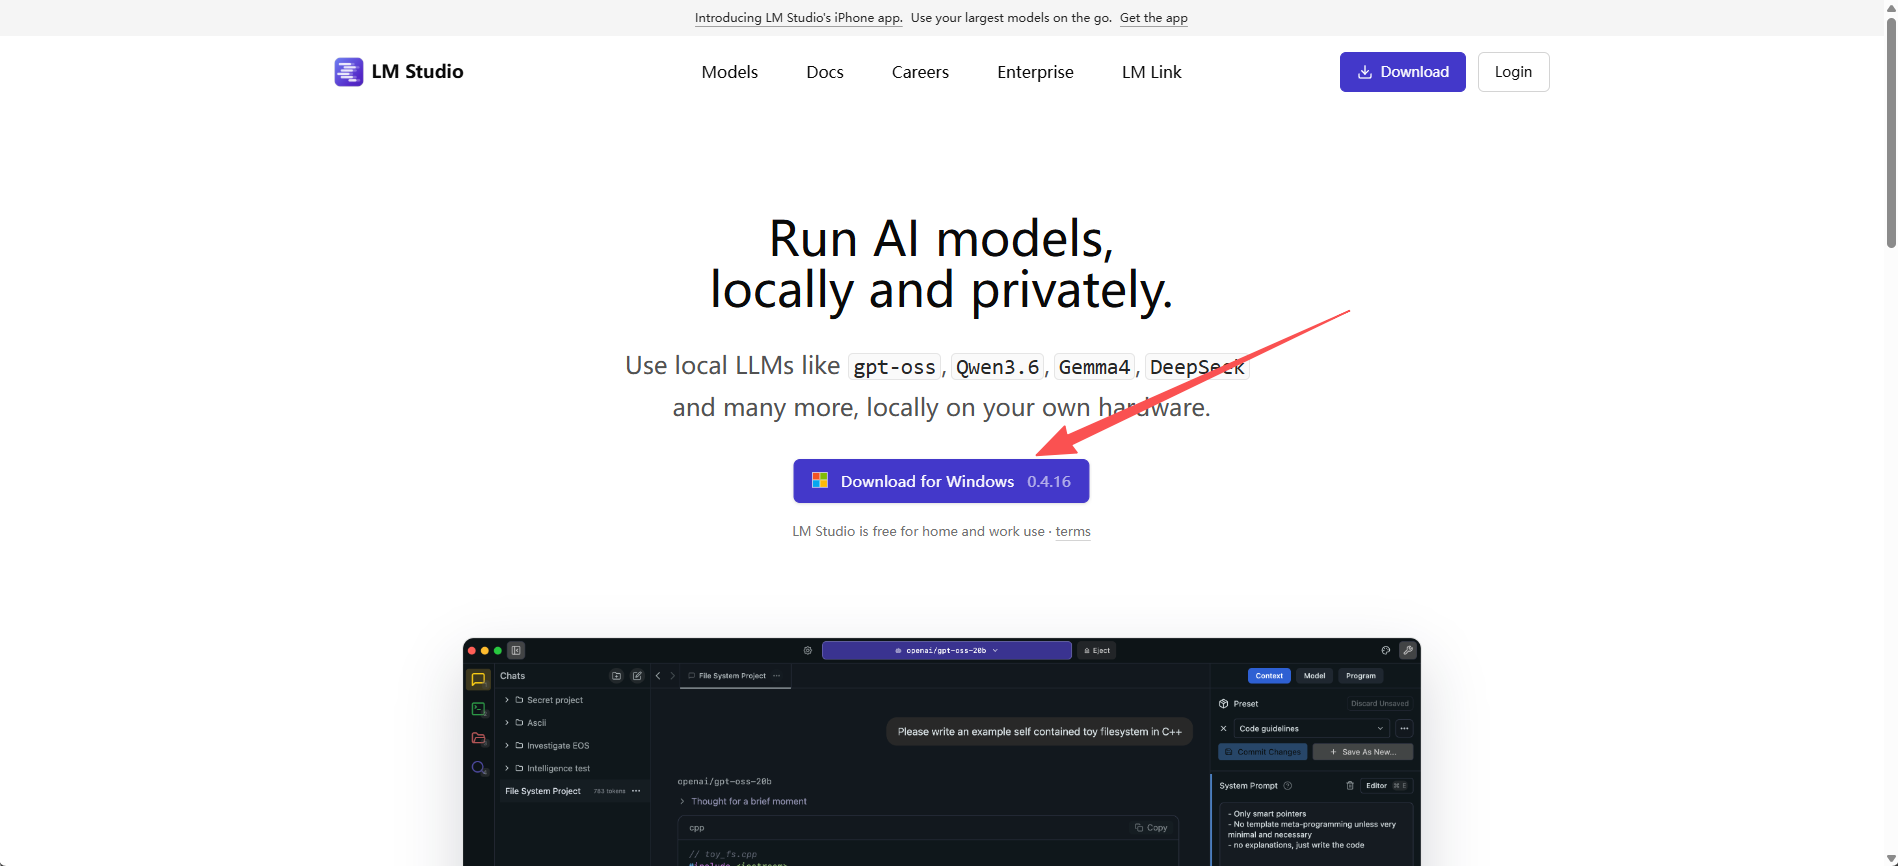This screenshot has width=1898, height=866.
Task: Click the System Prompt trash icon
Action: tap(1350, 786)
